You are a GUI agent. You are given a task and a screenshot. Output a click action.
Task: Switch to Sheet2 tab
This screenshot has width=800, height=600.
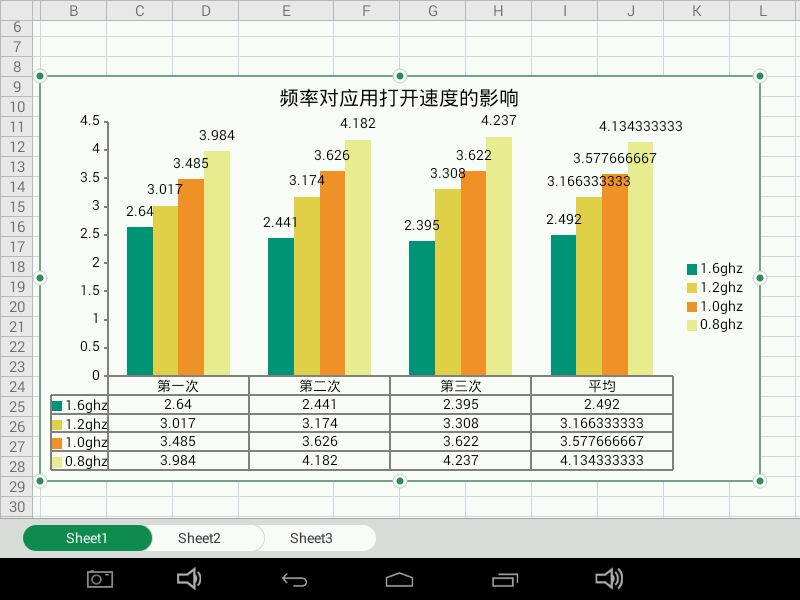coord(199,538)
